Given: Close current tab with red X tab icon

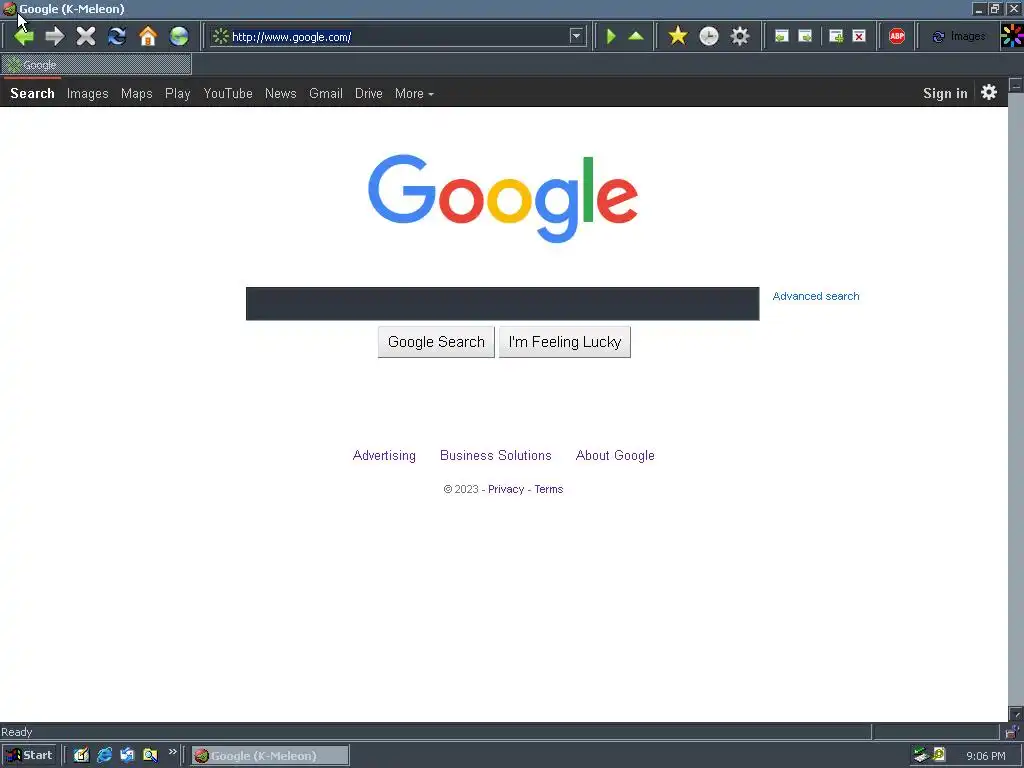Looking at the screenshot, I should pyautogui.click(x=859, y=36).
